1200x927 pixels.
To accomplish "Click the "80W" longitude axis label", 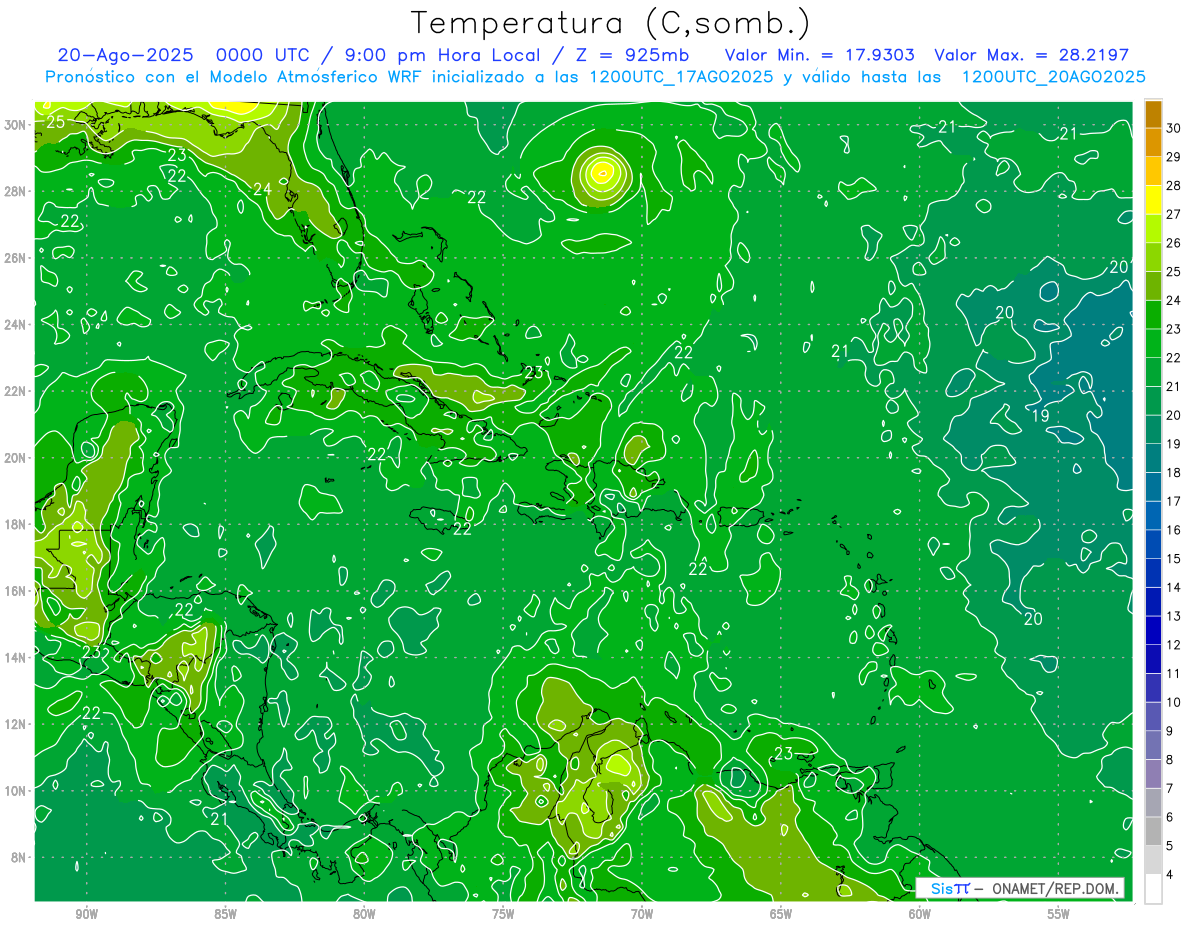I will pyautogui.click(x=364, y=913).
